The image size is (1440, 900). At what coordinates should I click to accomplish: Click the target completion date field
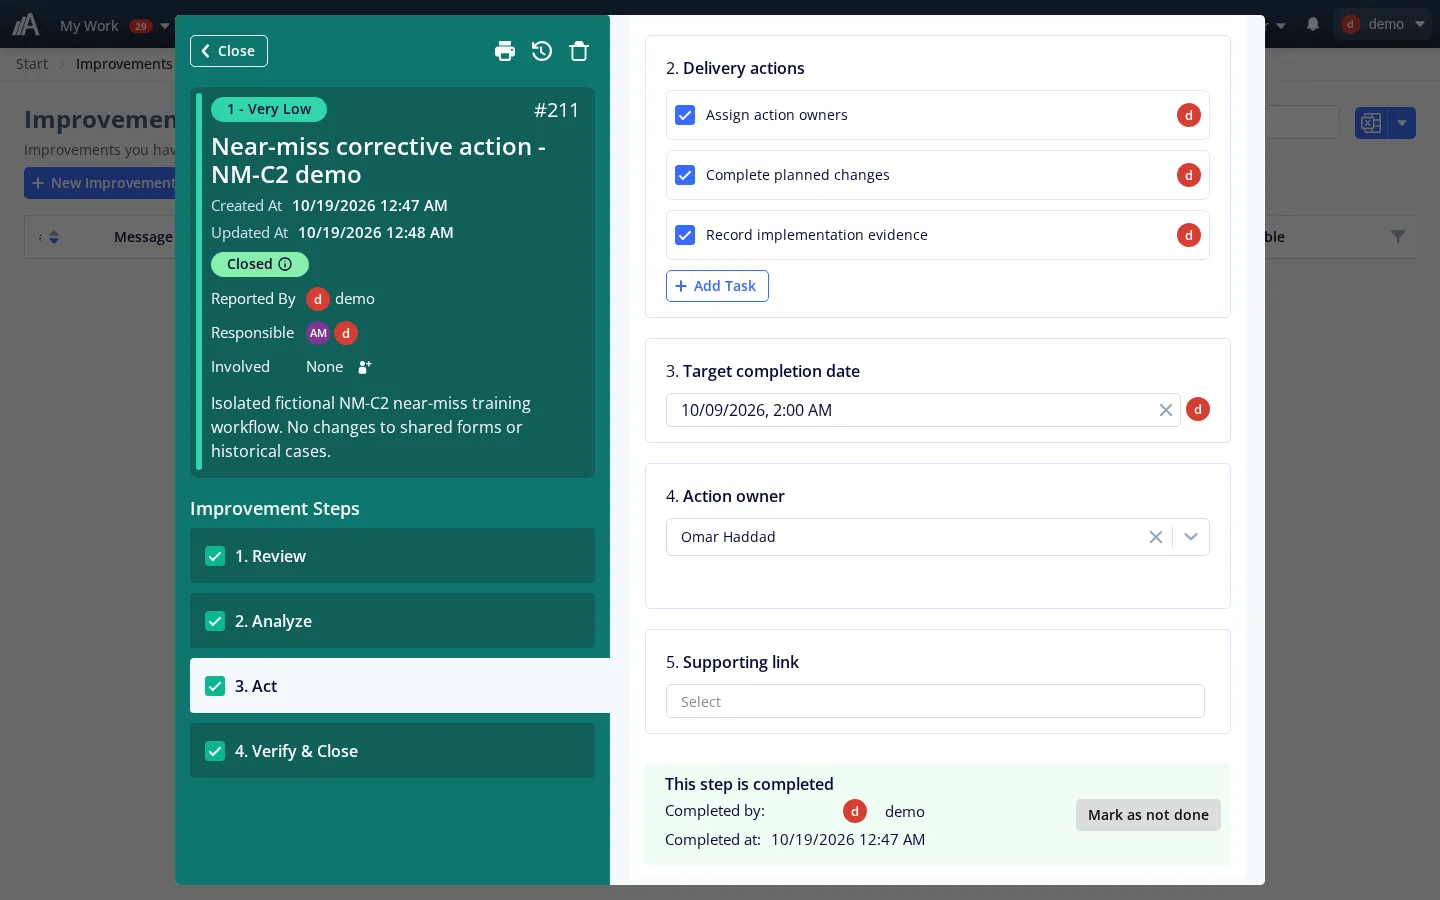pyautogui.click(x=922, y=410)
